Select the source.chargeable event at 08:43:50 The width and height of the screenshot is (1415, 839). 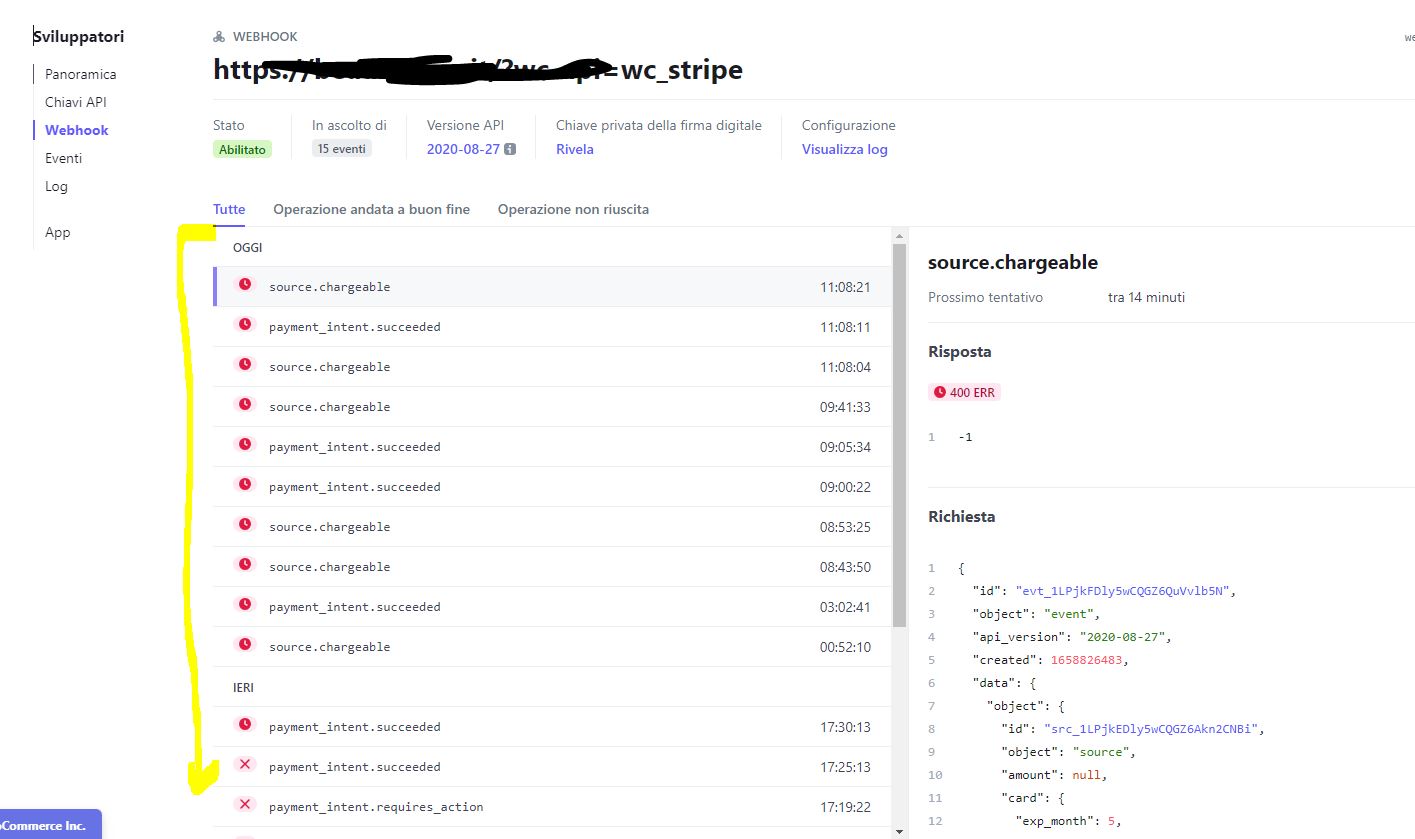tap(552, 566)
